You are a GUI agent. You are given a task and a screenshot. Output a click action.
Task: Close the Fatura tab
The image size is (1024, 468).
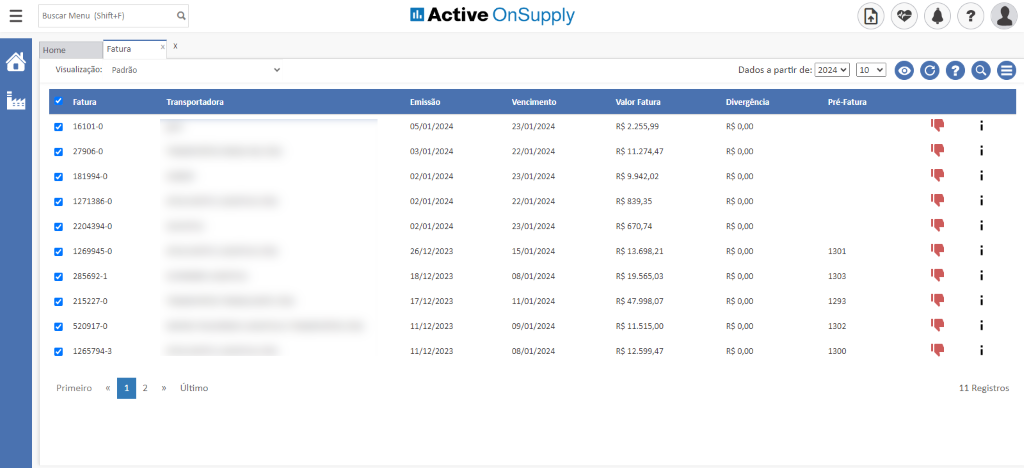click(x=163, y=47)
